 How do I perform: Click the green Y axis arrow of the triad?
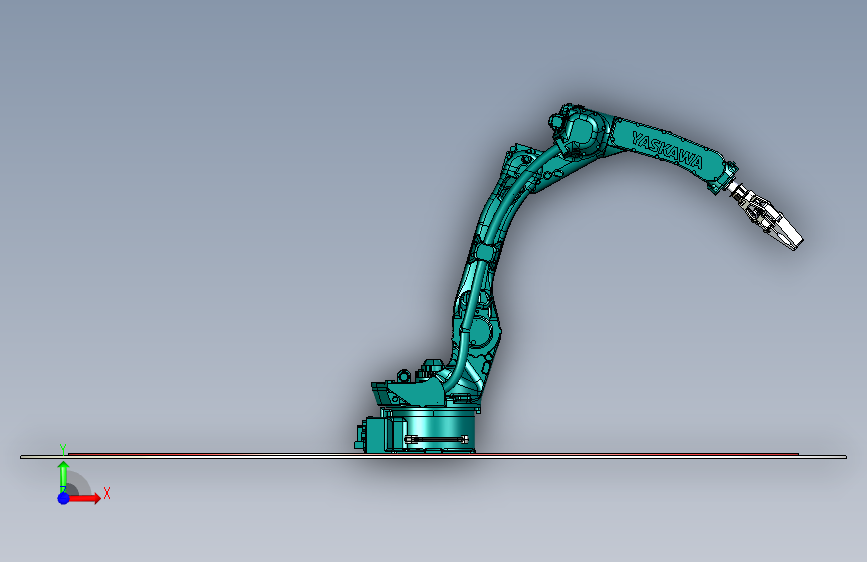(63, 475)
